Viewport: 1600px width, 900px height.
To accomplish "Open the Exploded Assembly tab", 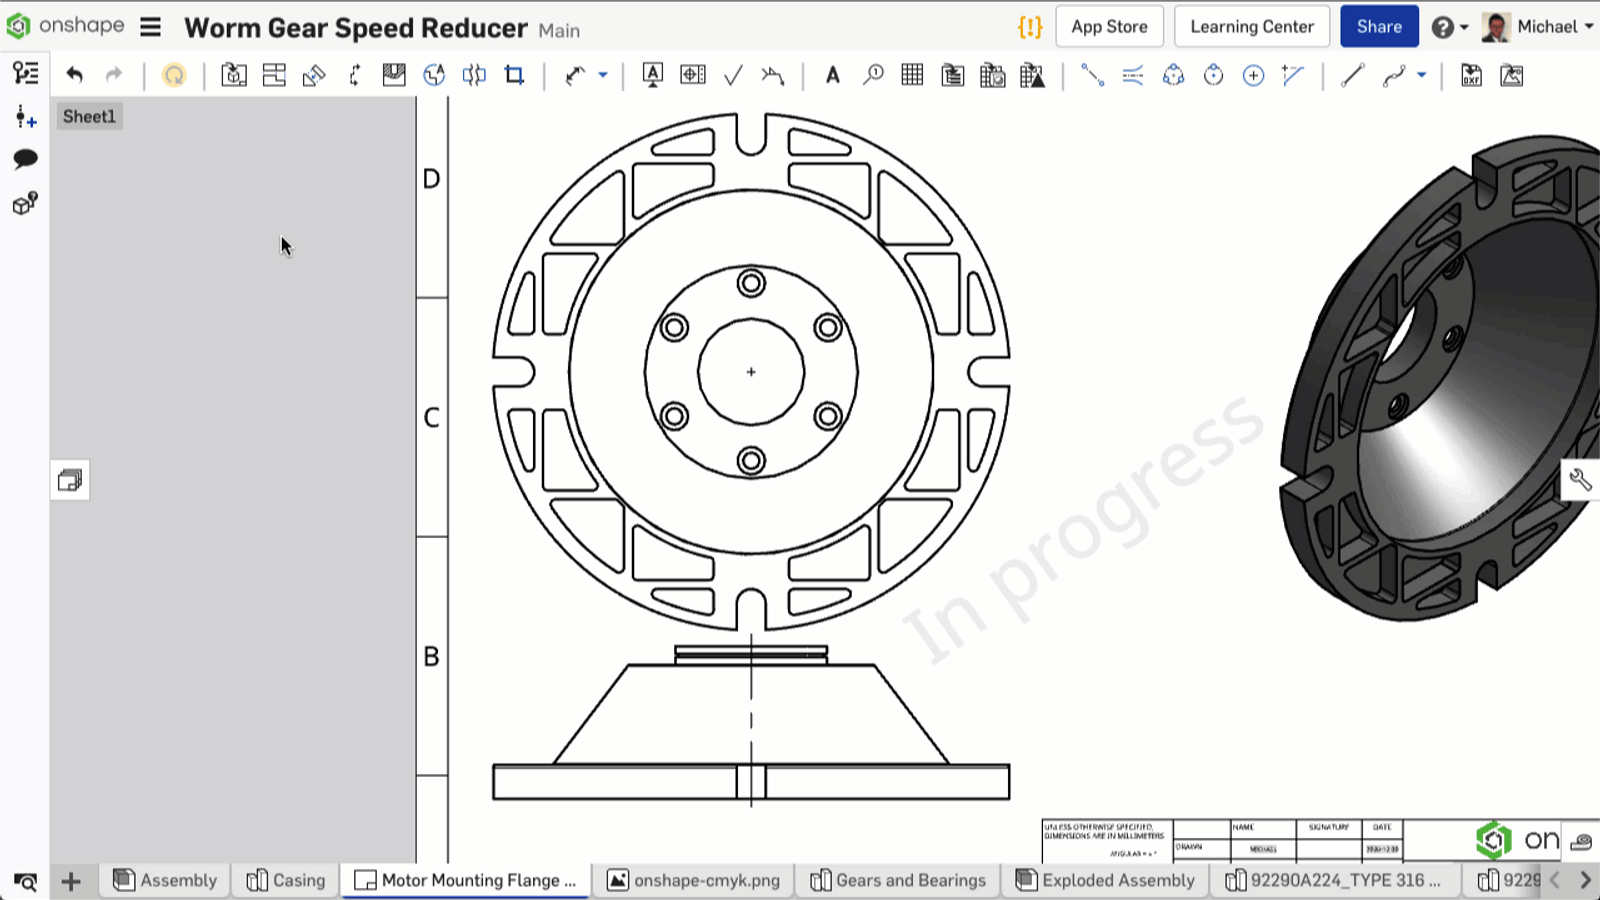I will click(x=1106, y=880).
